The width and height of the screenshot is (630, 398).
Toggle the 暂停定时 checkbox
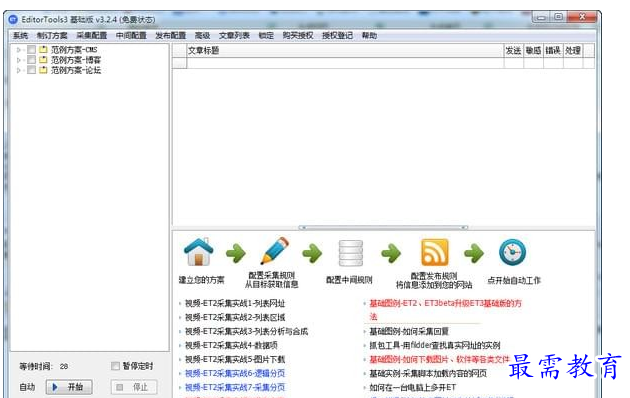point(115,366)
